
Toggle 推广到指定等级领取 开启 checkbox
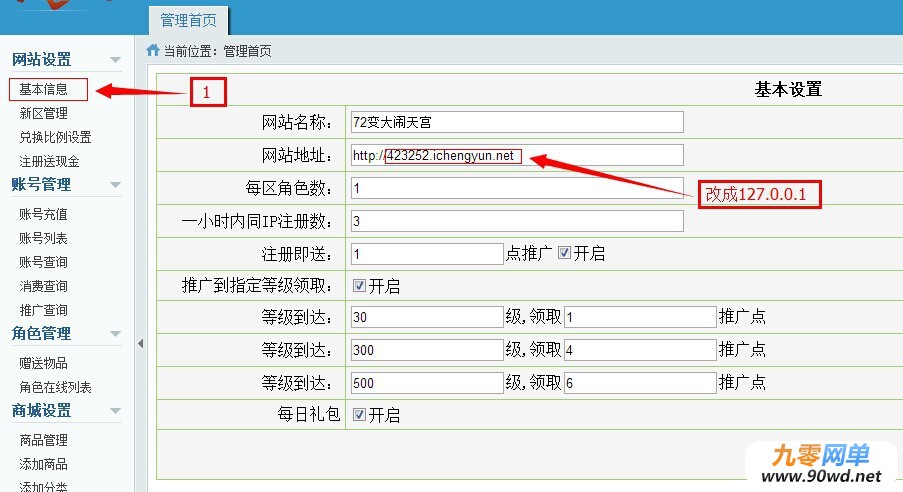(359, 286)
